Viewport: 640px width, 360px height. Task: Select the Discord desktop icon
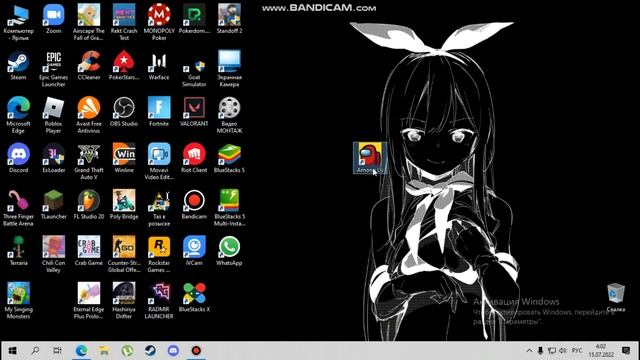(18, 159)
